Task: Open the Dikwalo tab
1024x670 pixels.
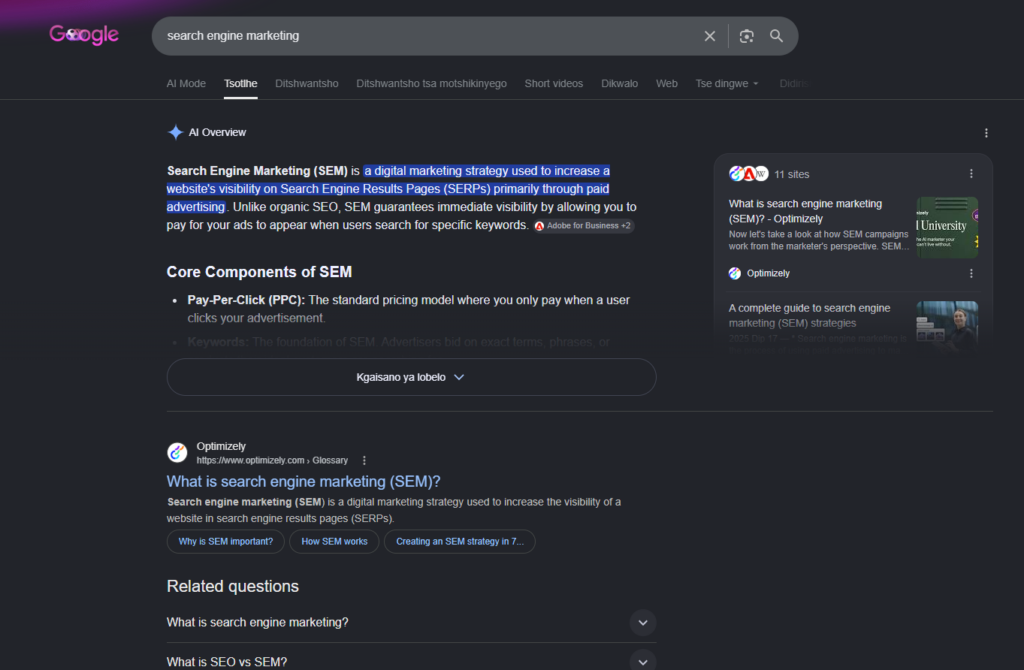Action: coord(620,84)
